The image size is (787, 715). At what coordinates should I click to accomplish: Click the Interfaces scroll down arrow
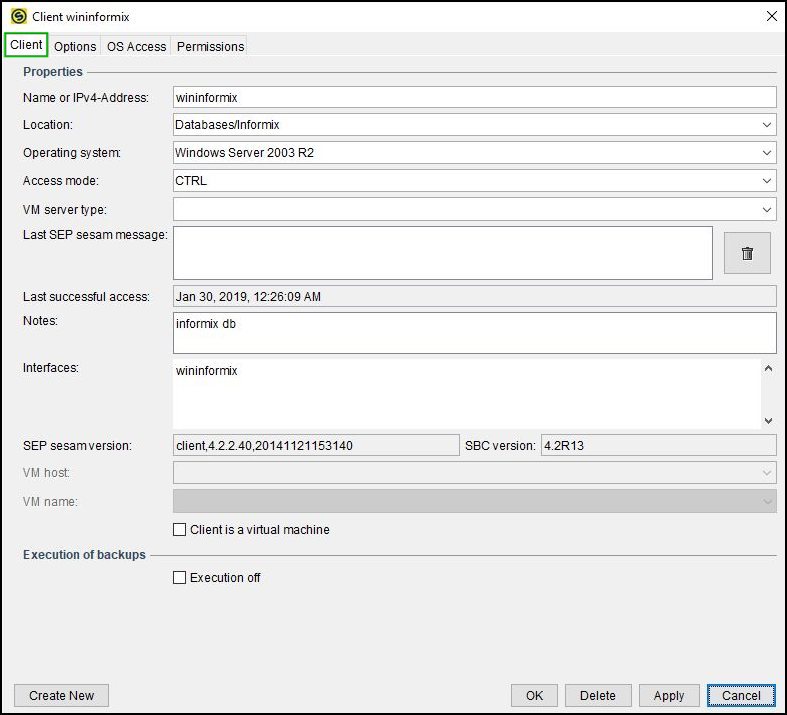pyautogui.click(x=768, y=420)
